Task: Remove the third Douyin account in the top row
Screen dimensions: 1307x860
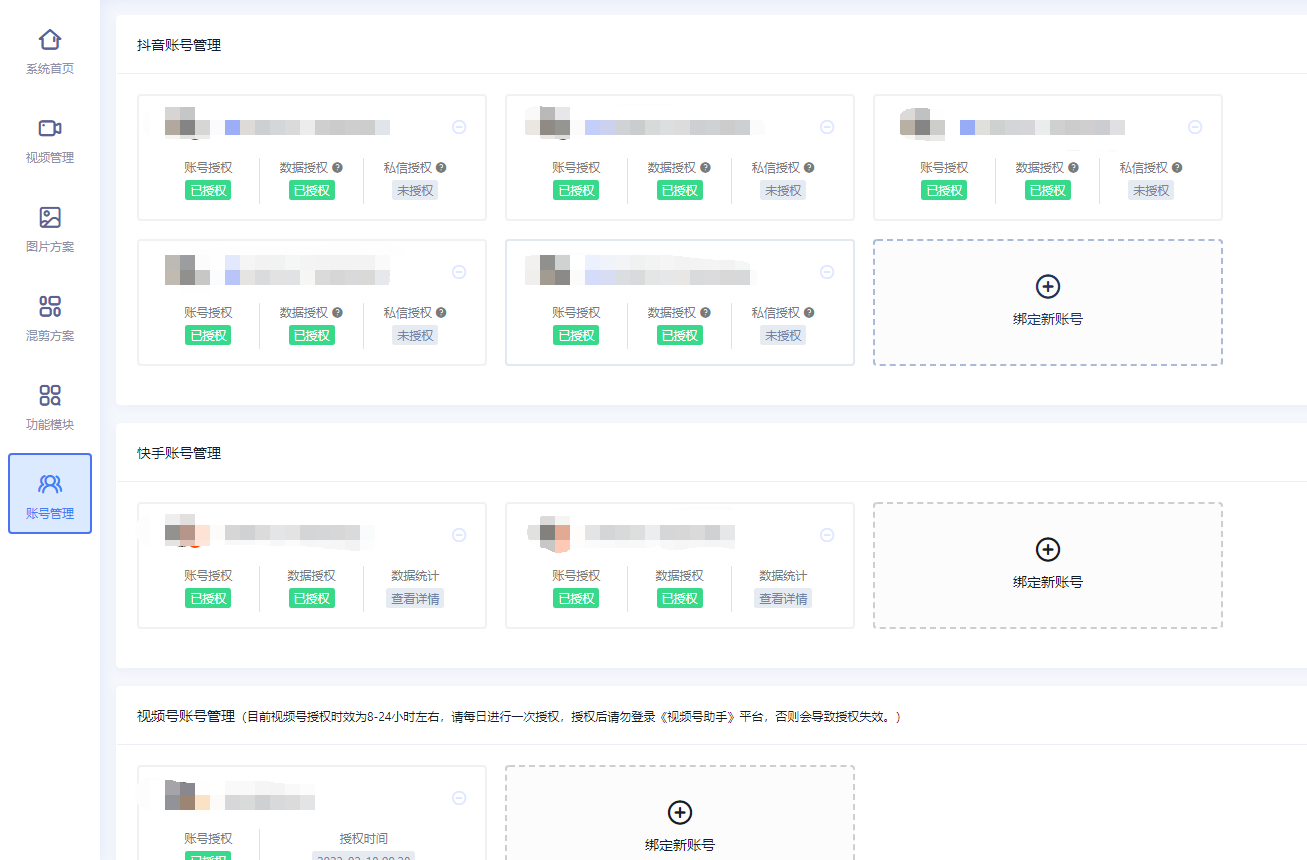Action: (x=1195, y=127)
